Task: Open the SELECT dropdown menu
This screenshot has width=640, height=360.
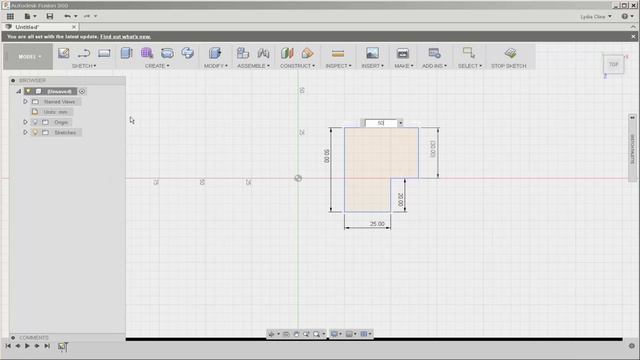Action: 469,66
